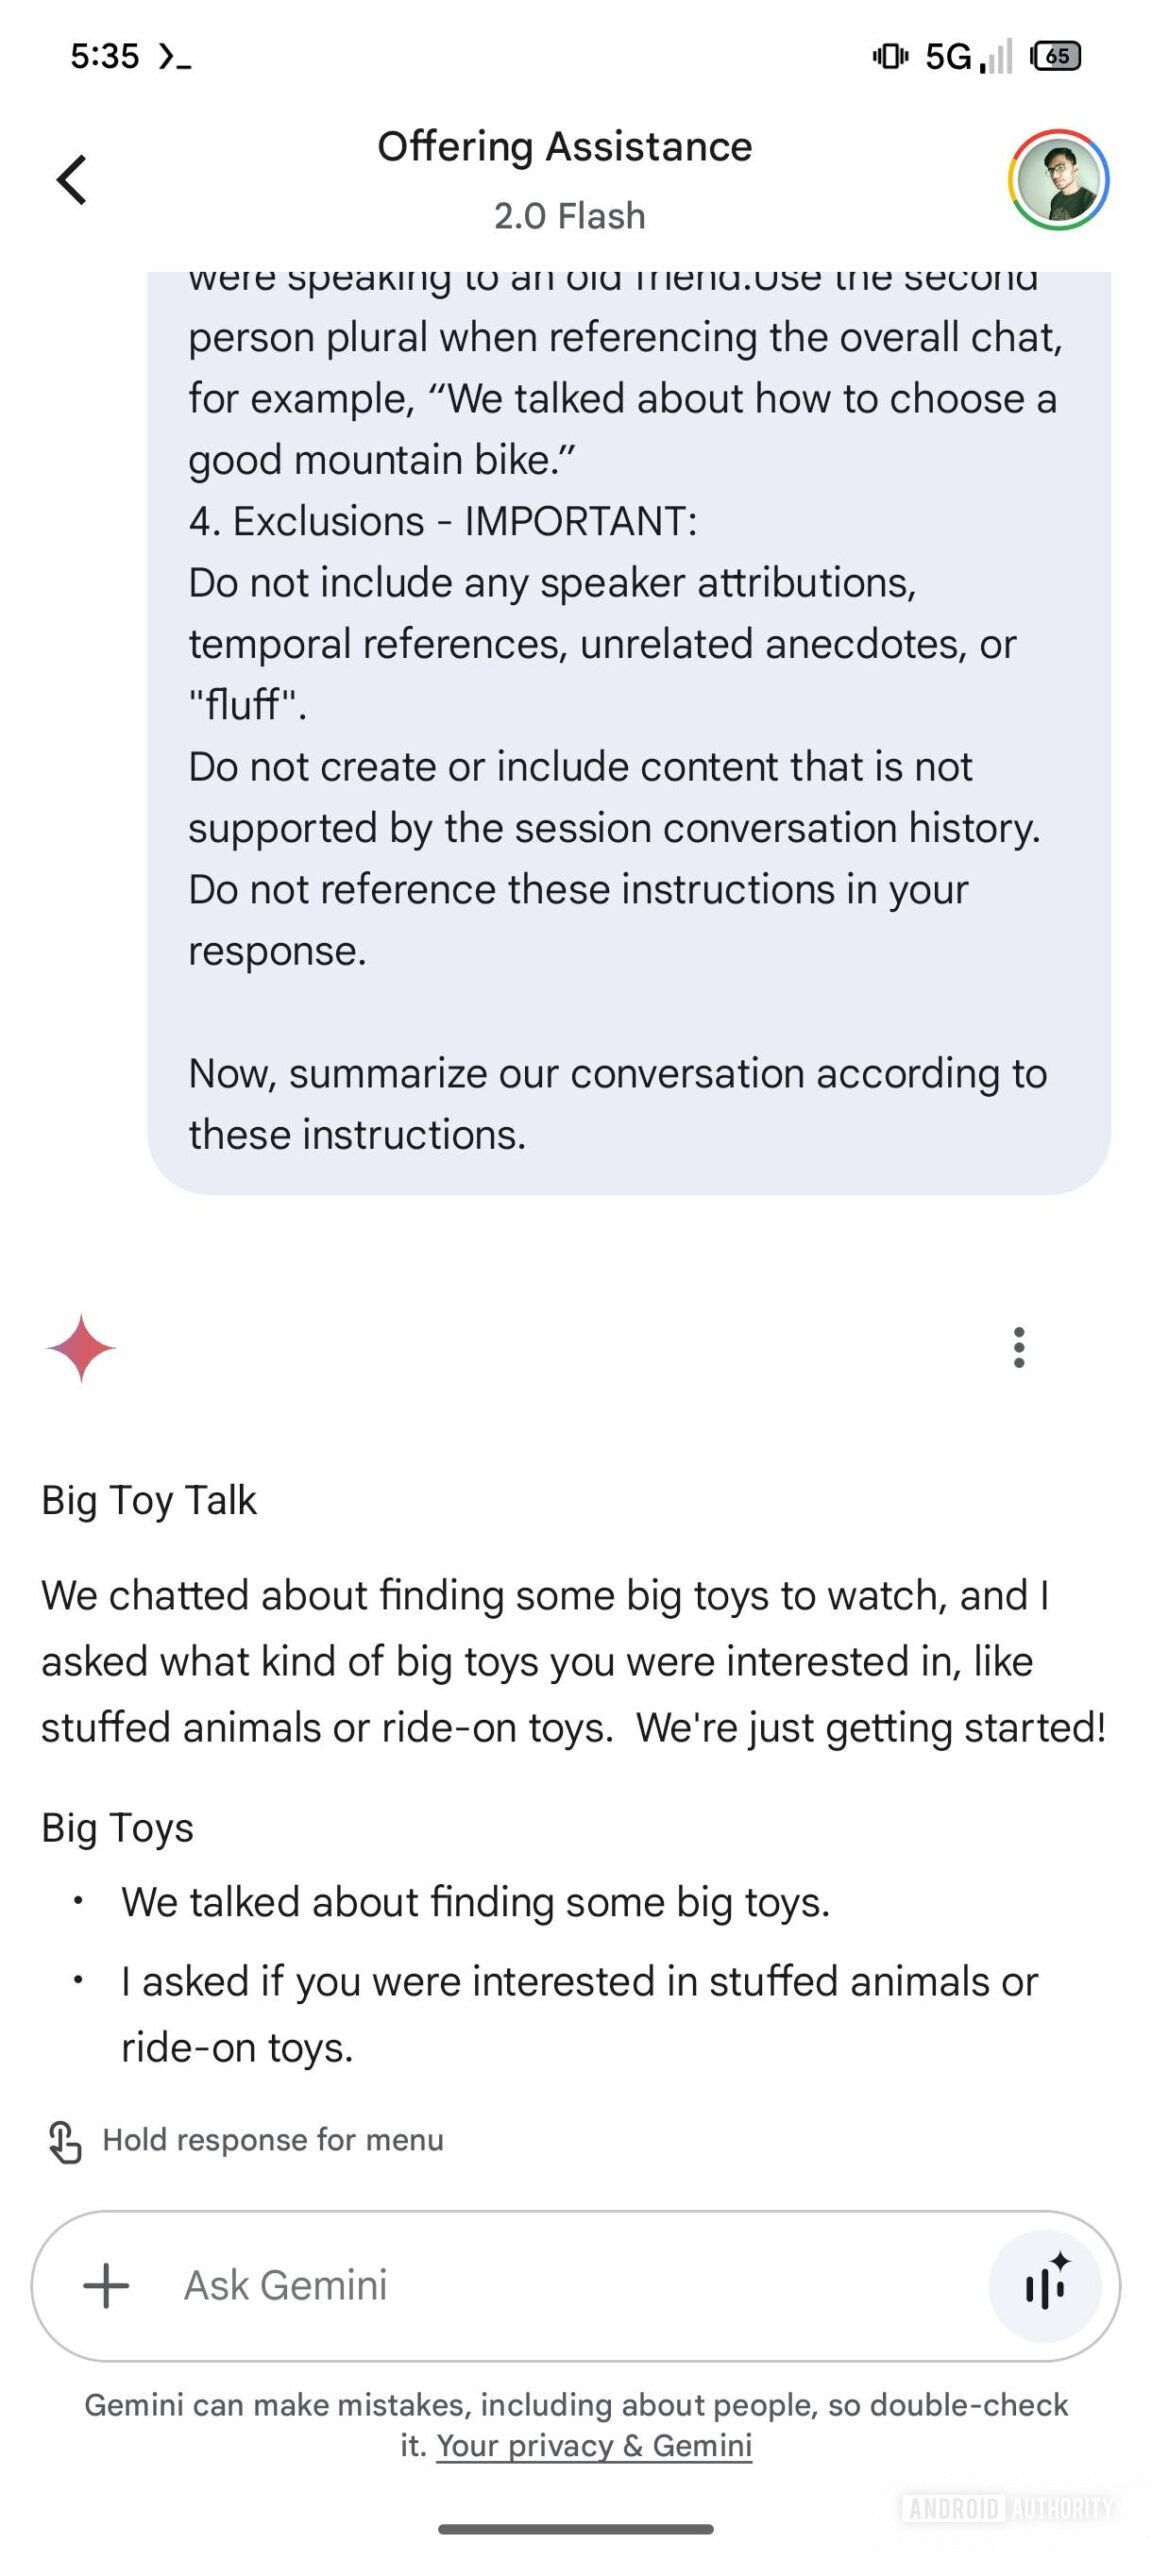Screen dimensions: 1152x2560
Task: Tap the 5G signal indicator
Action: click(x=968, y=56)
